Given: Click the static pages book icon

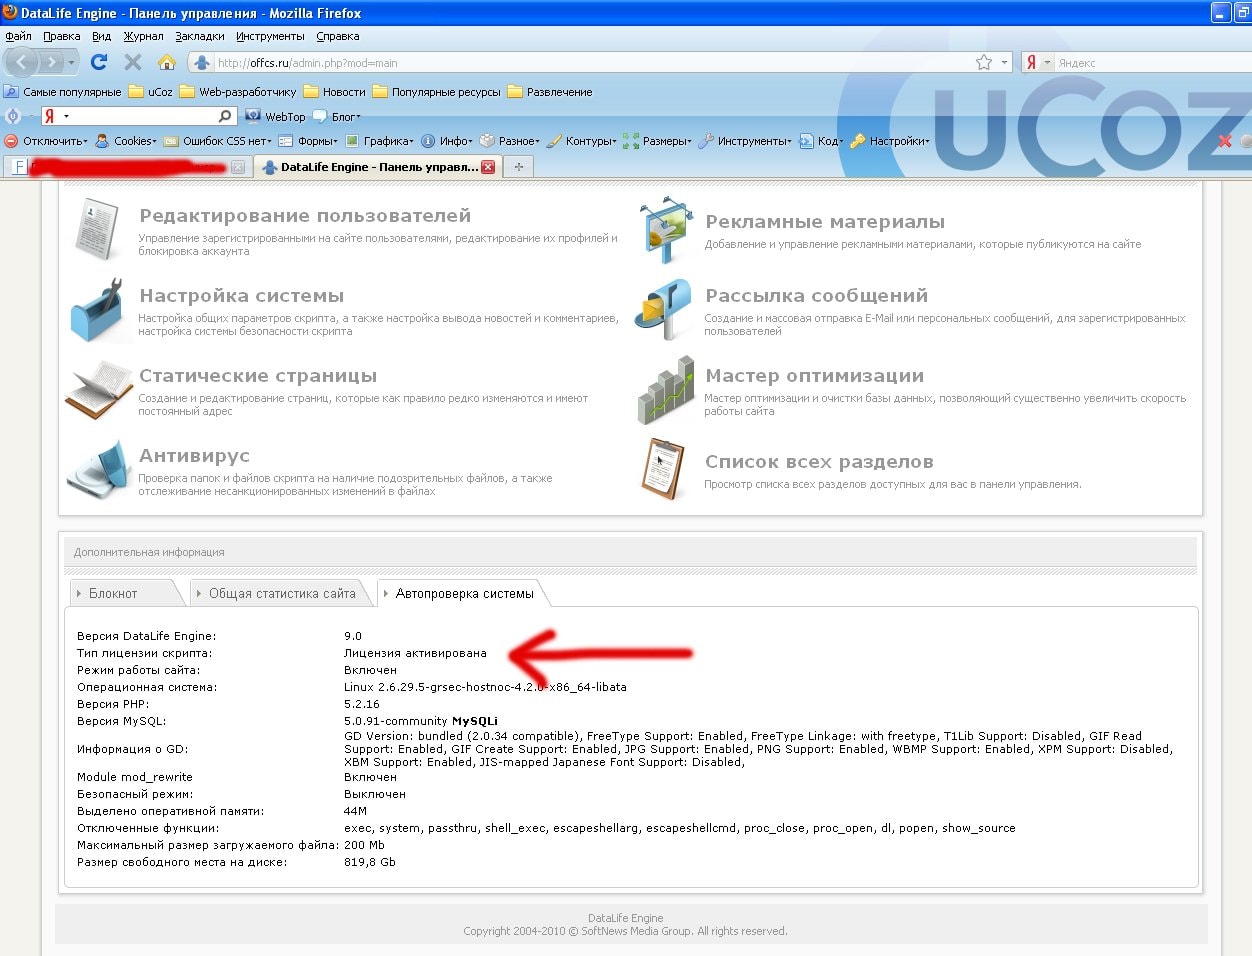Looking at the screenshot, I should (98, 389).
